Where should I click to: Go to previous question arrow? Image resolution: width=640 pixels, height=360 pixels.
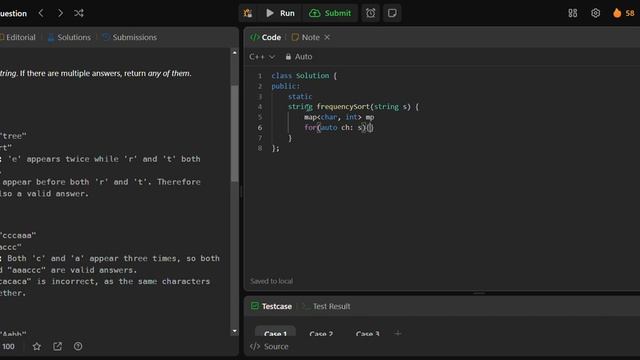(41, 13)
